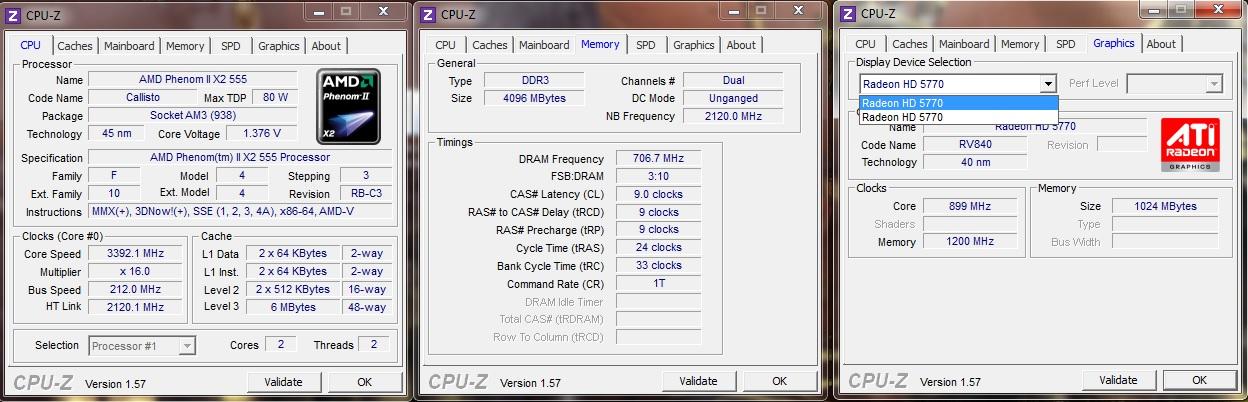Select the Graphics tab in the right window
1248x402 pixels.
(1114, 43)
